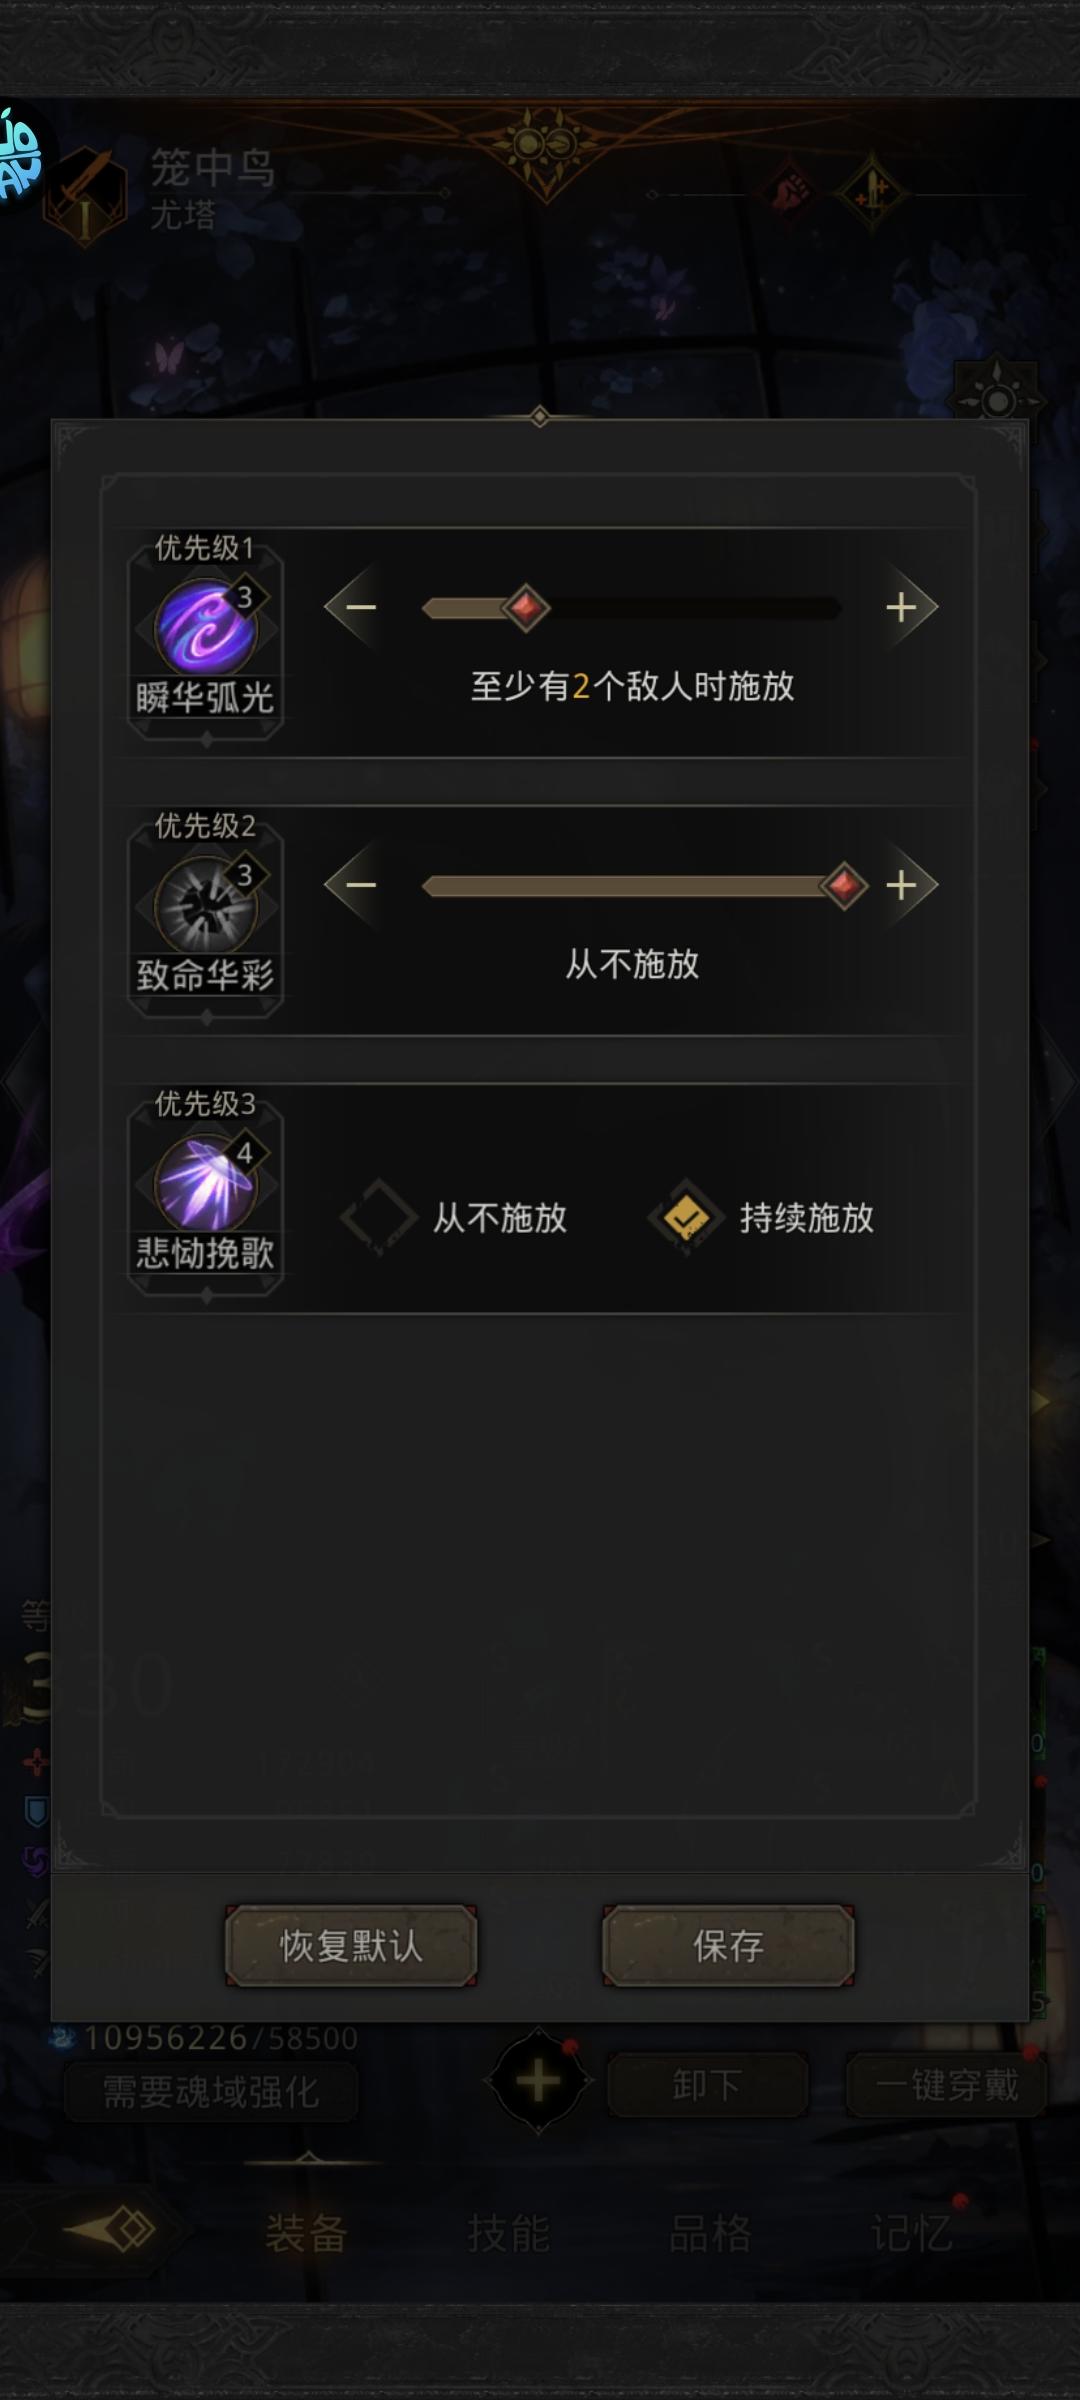
Task: Click the 瞬华弧光 slider red gem handle
Action: (526, 607)
